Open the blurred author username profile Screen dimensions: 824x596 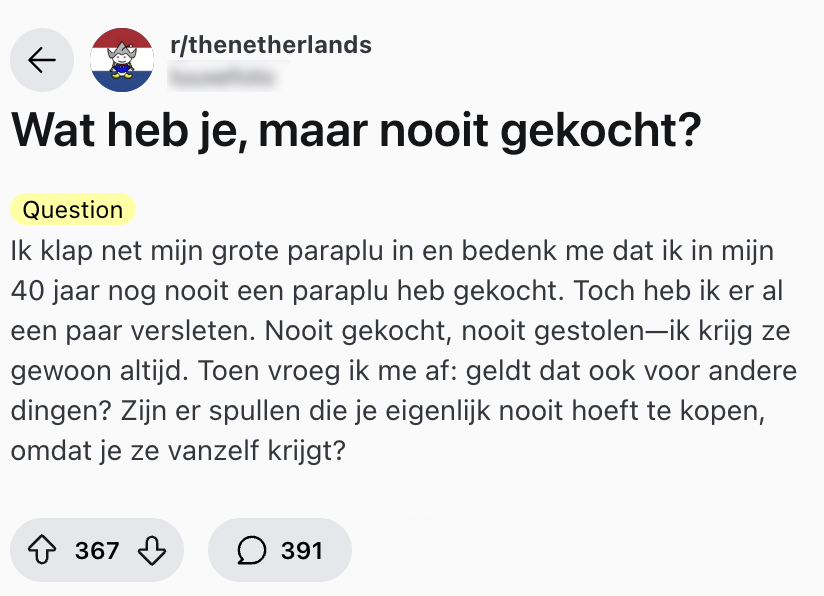tap(226, 73)
